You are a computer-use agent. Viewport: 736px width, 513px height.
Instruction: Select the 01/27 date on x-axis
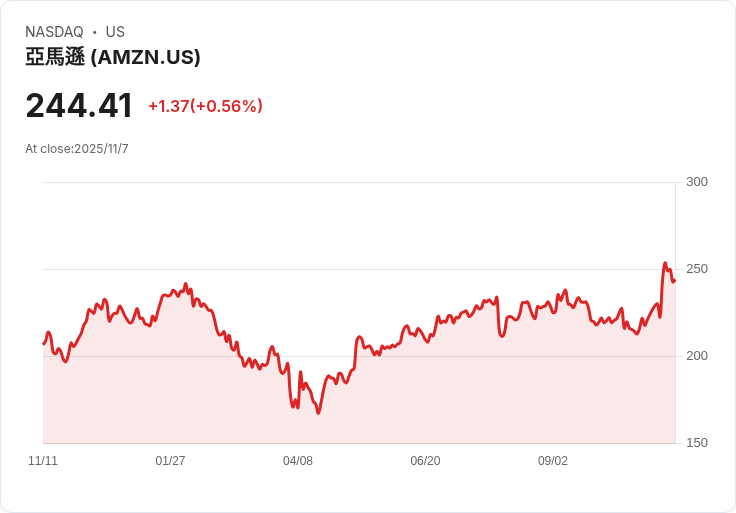click(170, 461)
